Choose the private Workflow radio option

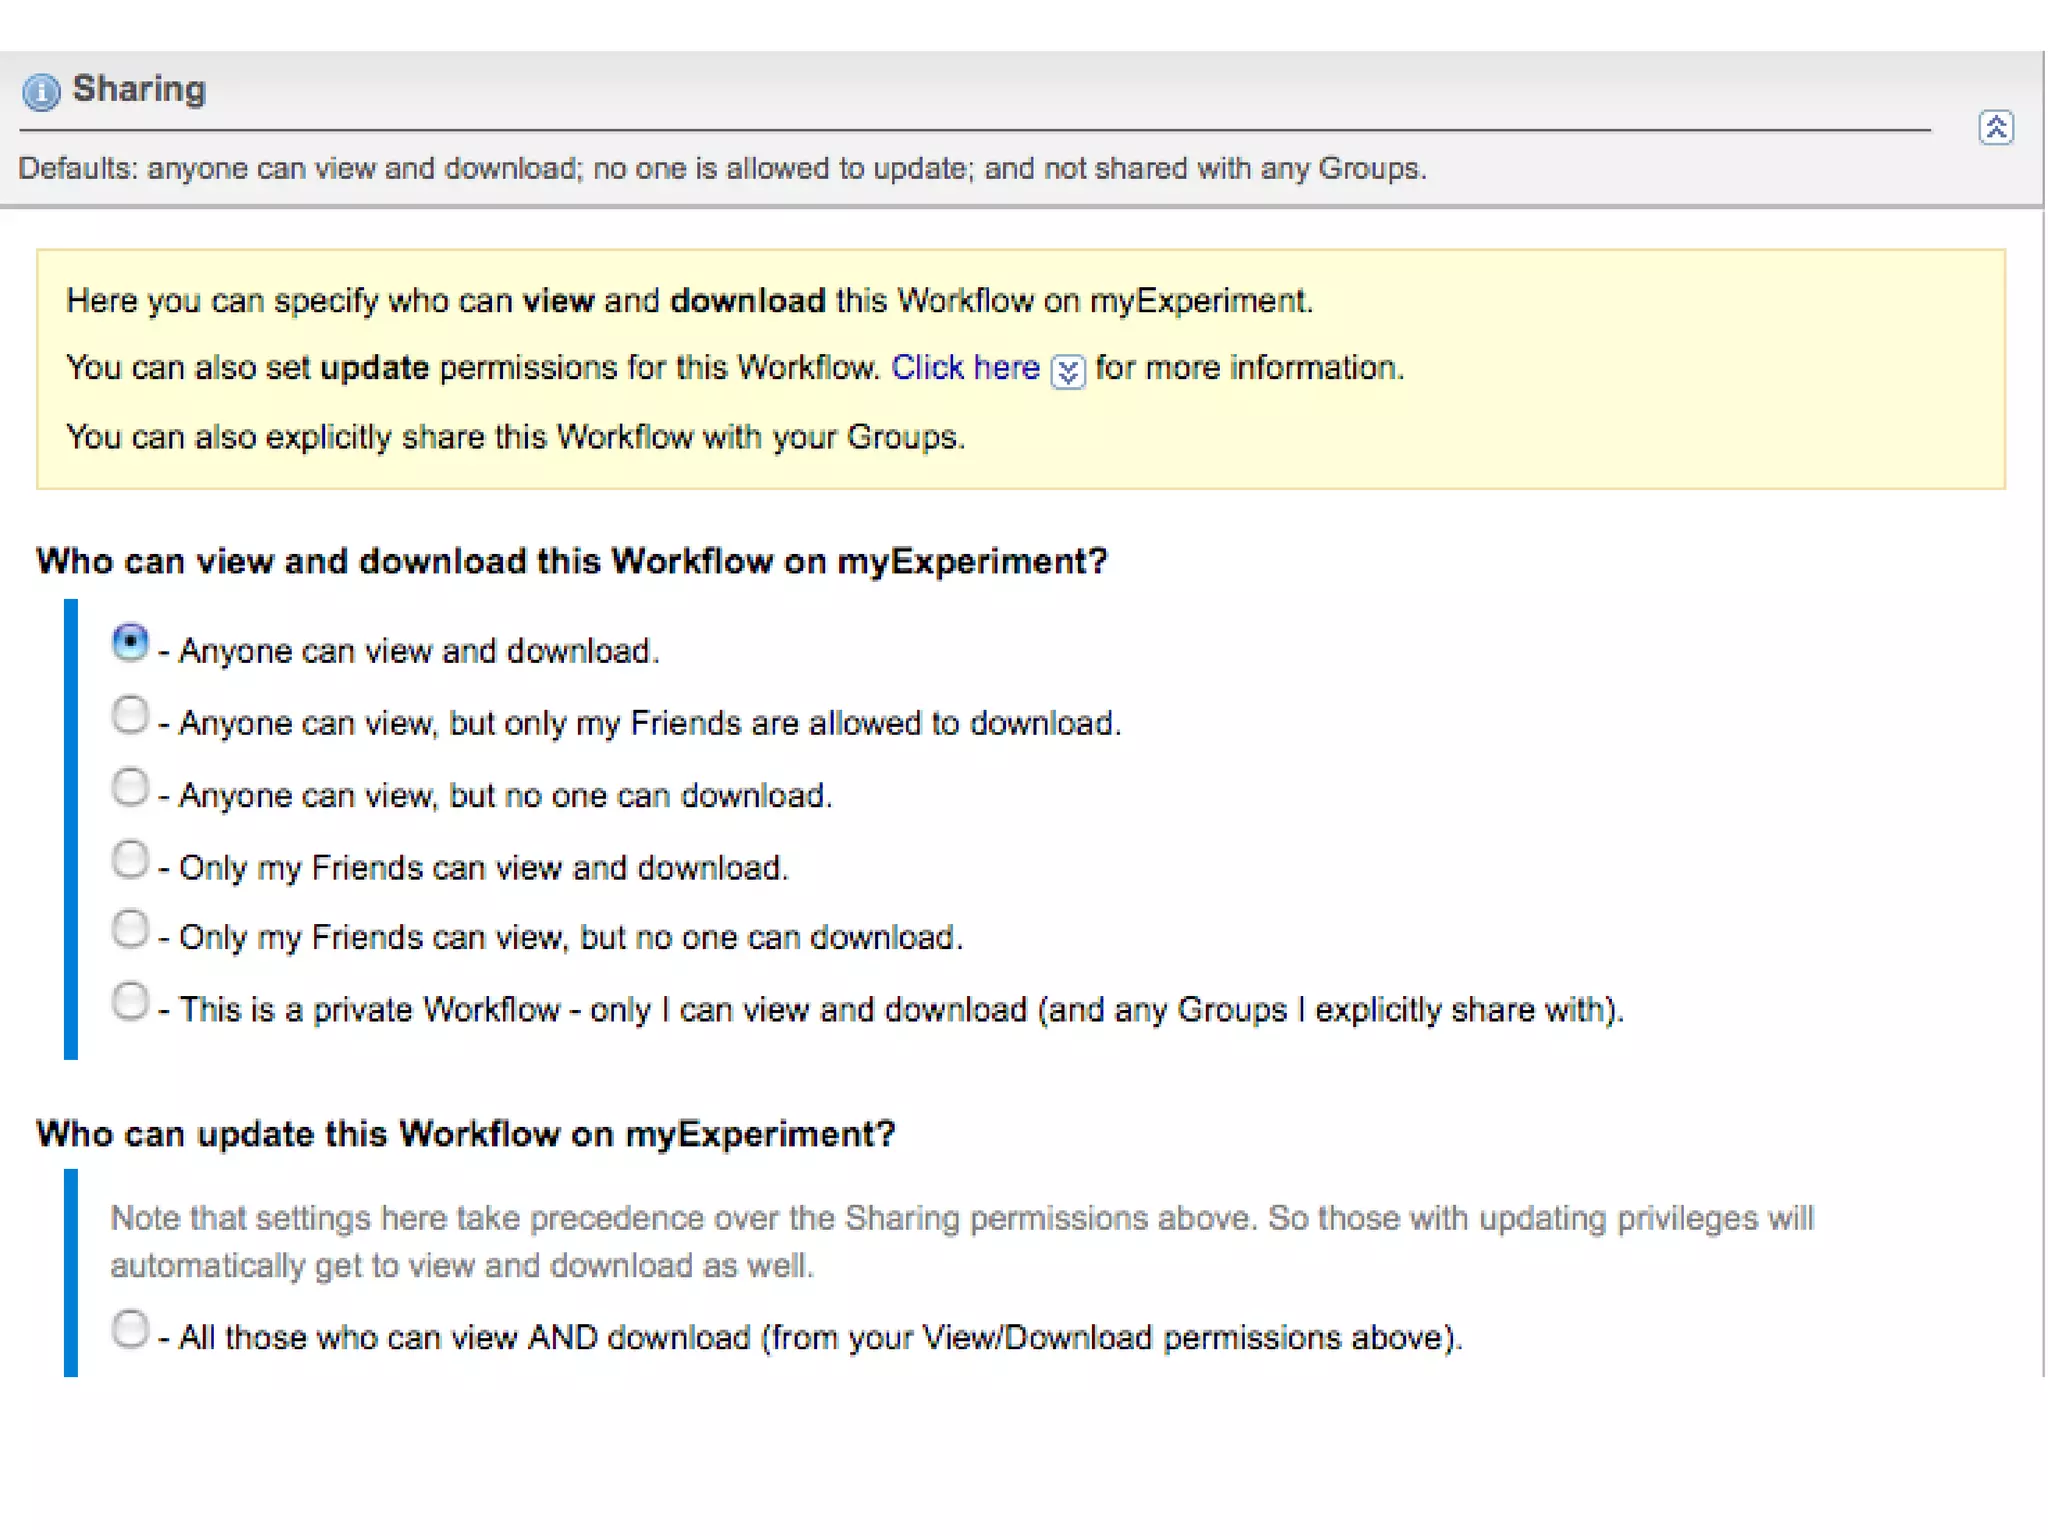130,1001
